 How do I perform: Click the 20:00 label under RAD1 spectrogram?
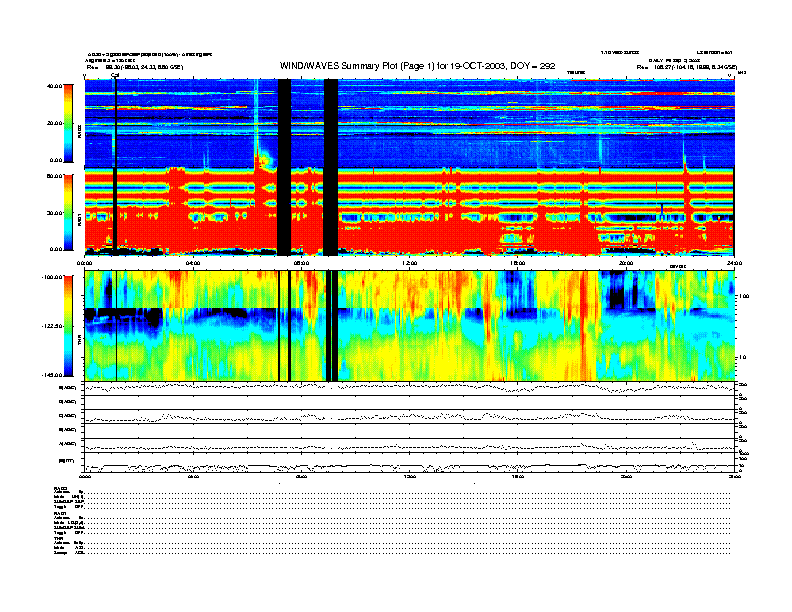pyautogui.click(x=626, y=263)
